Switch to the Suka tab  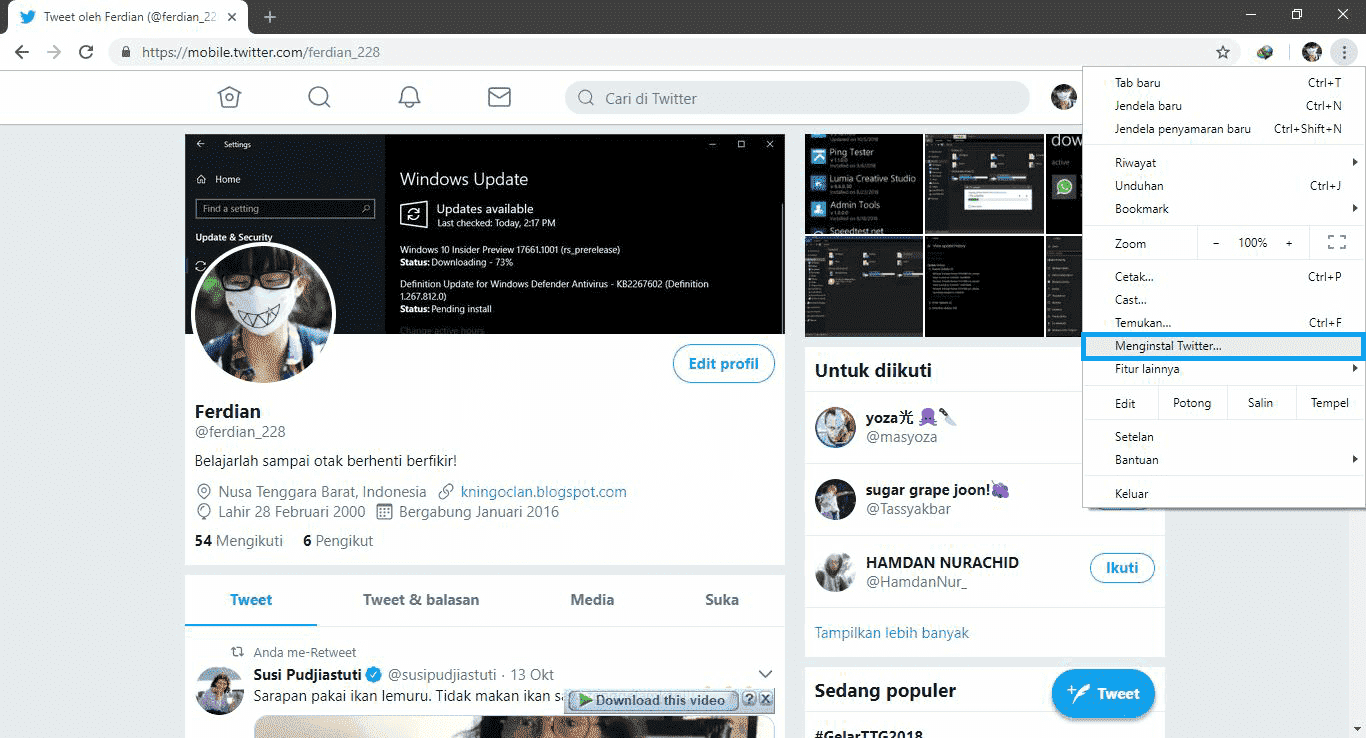click(722, 600)
